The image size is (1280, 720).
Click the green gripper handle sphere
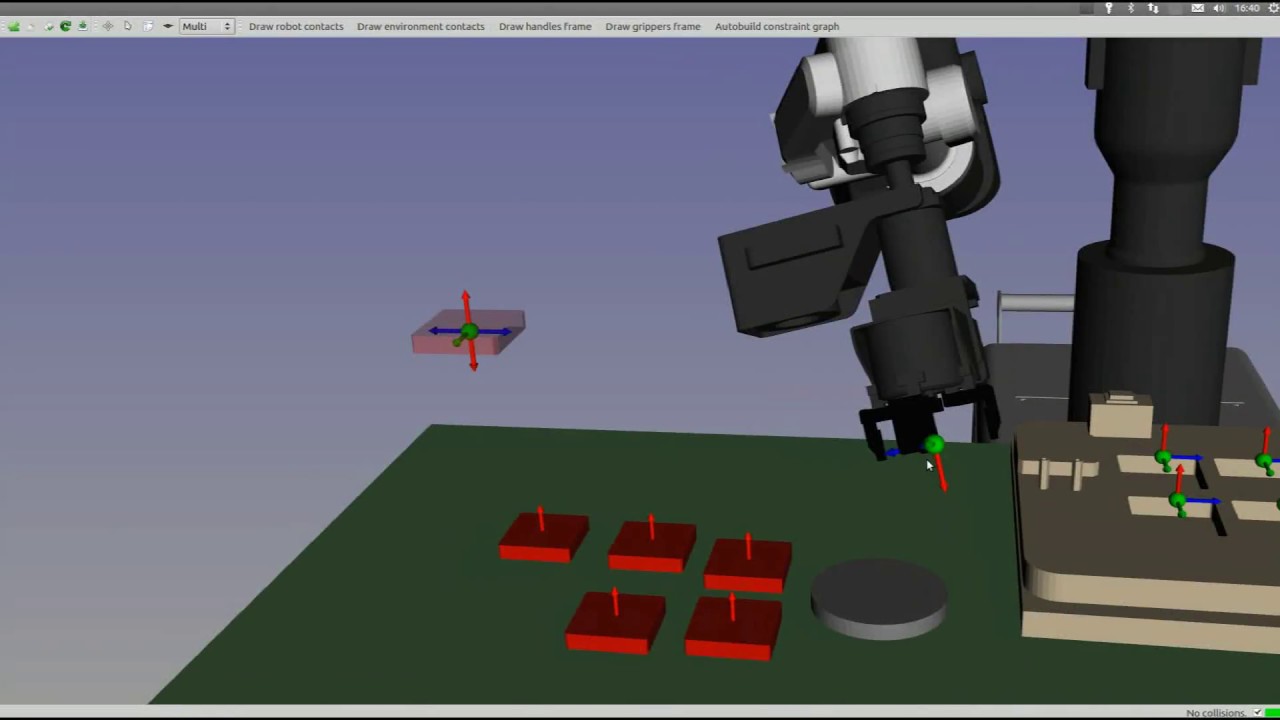(934, 444)
